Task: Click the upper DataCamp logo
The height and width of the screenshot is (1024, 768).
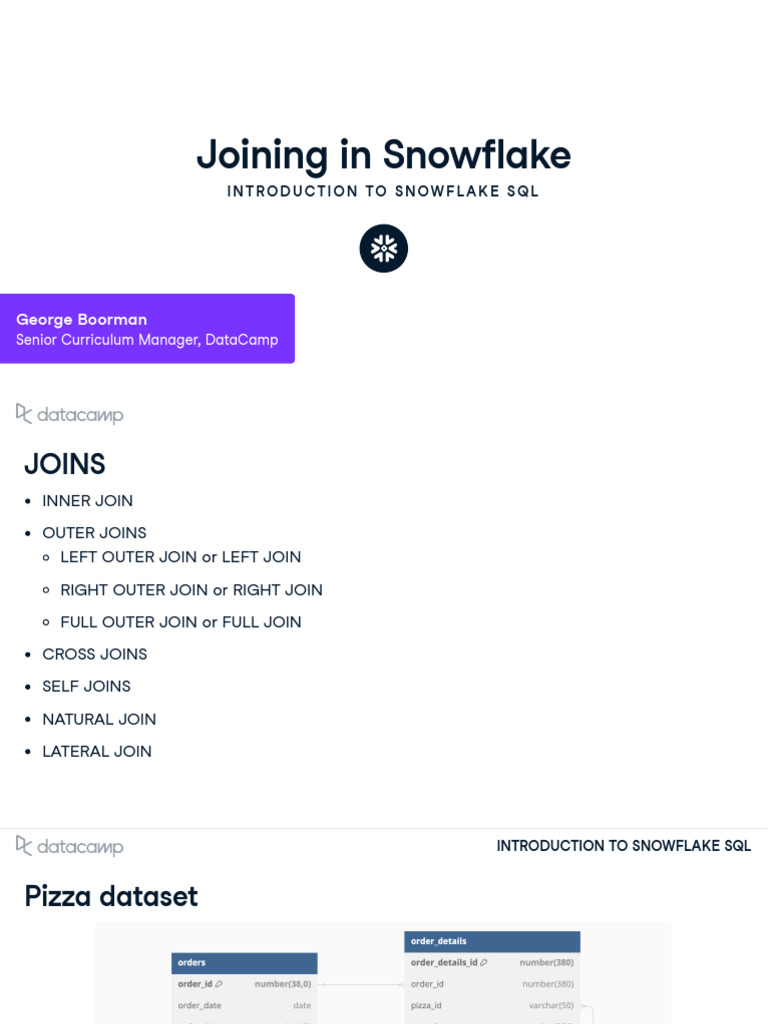Action: tap(70, 414)
